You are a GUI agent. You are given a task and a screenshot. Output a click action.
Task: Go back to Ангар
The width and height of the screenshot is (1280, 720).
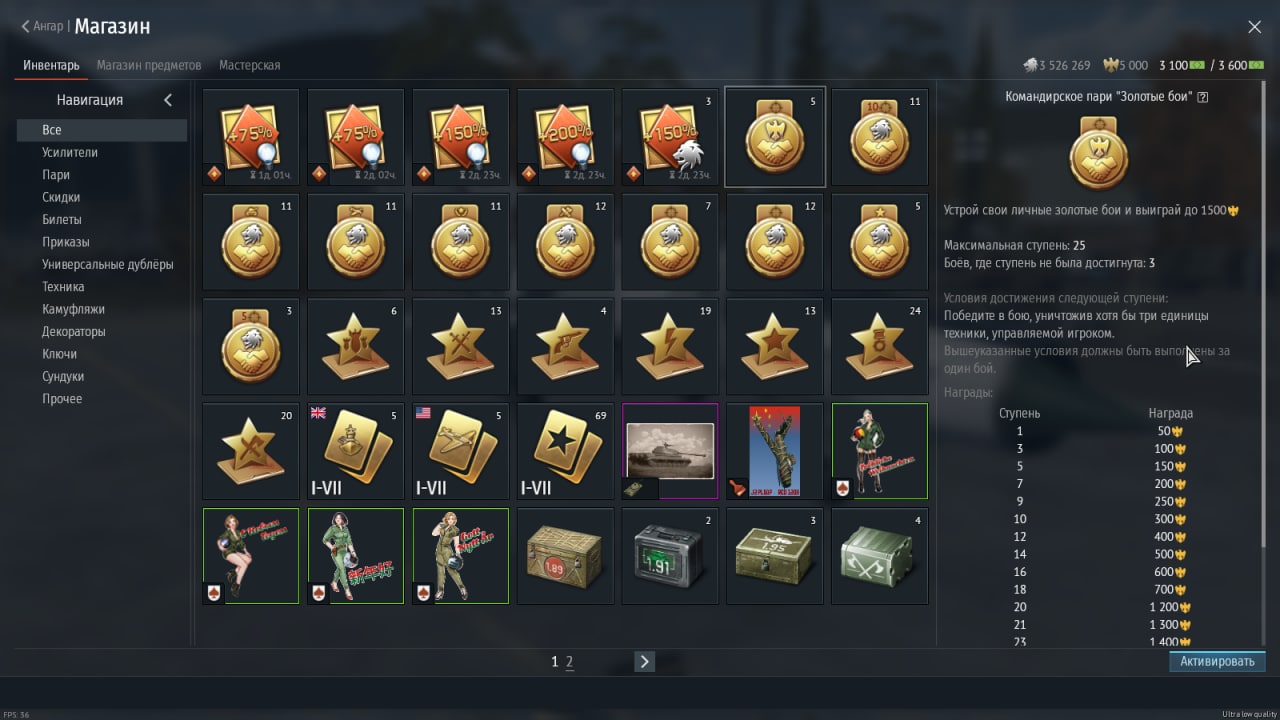(43, 26)
